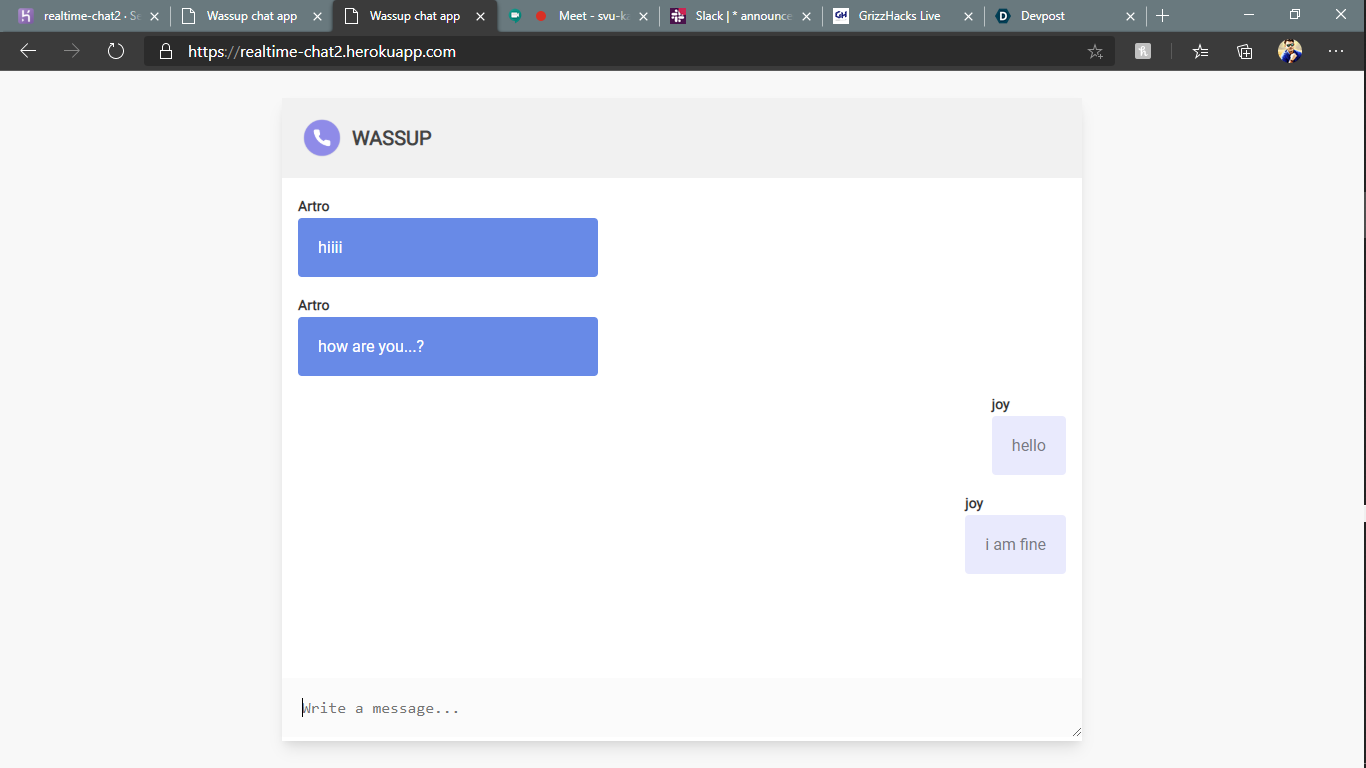Click the purple phone icon beside WASSUP
This screenshot has height=768, width=1366.
pyautogui.click(x=322, y=138)
